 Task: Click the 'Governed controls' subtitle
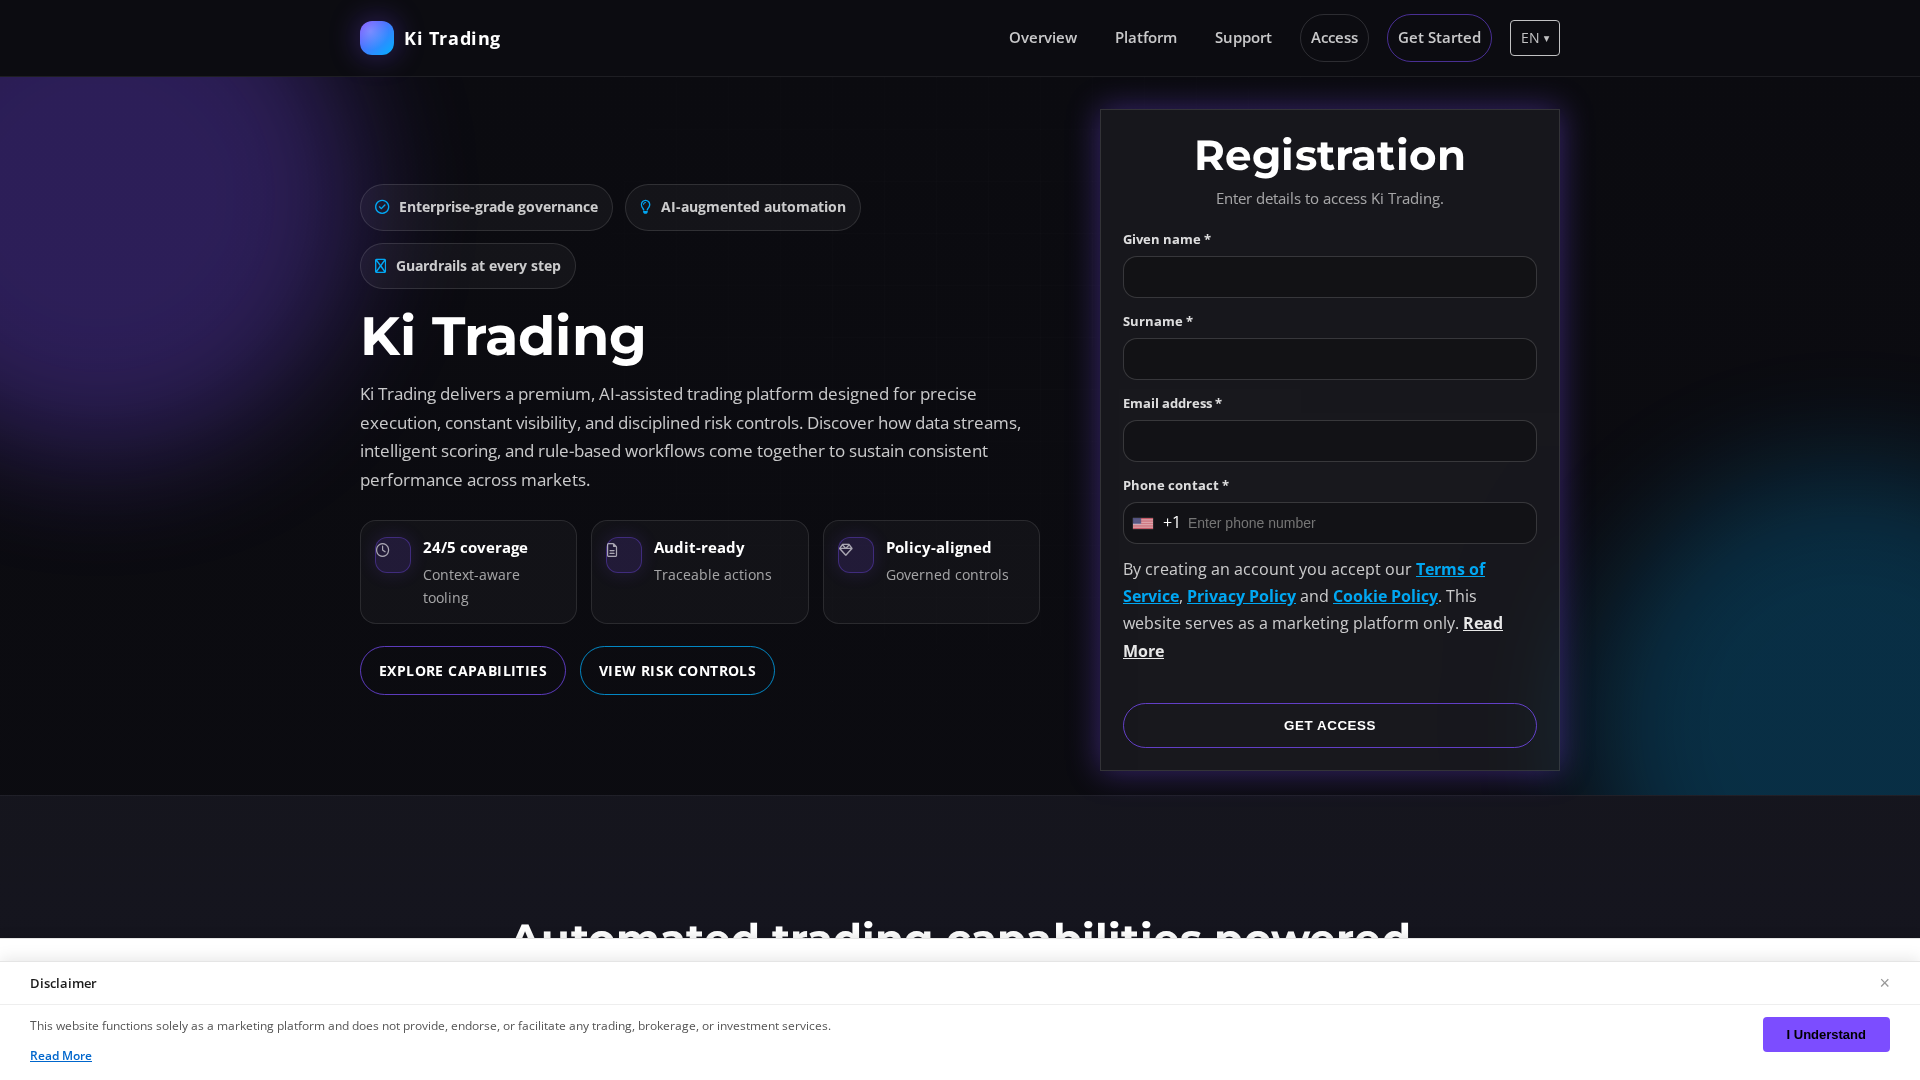pos(947,575)
